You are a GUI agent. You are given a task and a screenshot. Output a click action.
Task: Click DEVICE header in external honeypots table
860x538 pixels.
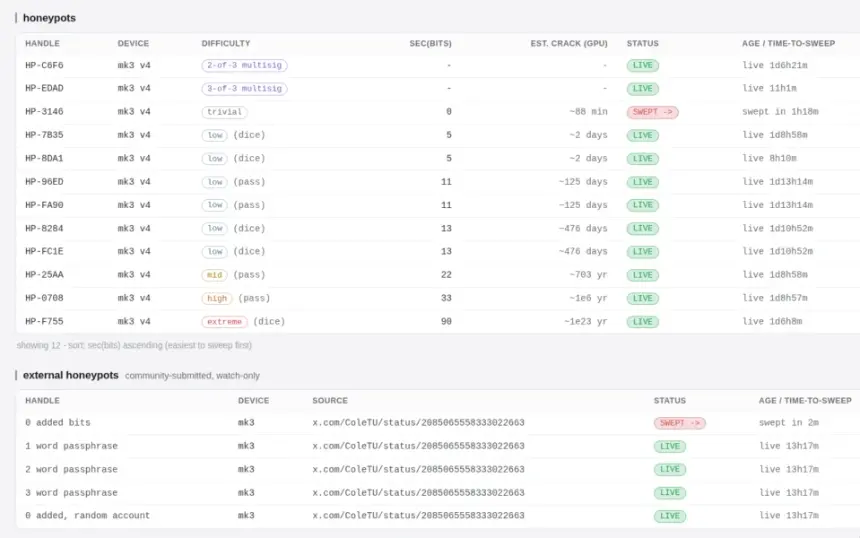pos(253,400)
